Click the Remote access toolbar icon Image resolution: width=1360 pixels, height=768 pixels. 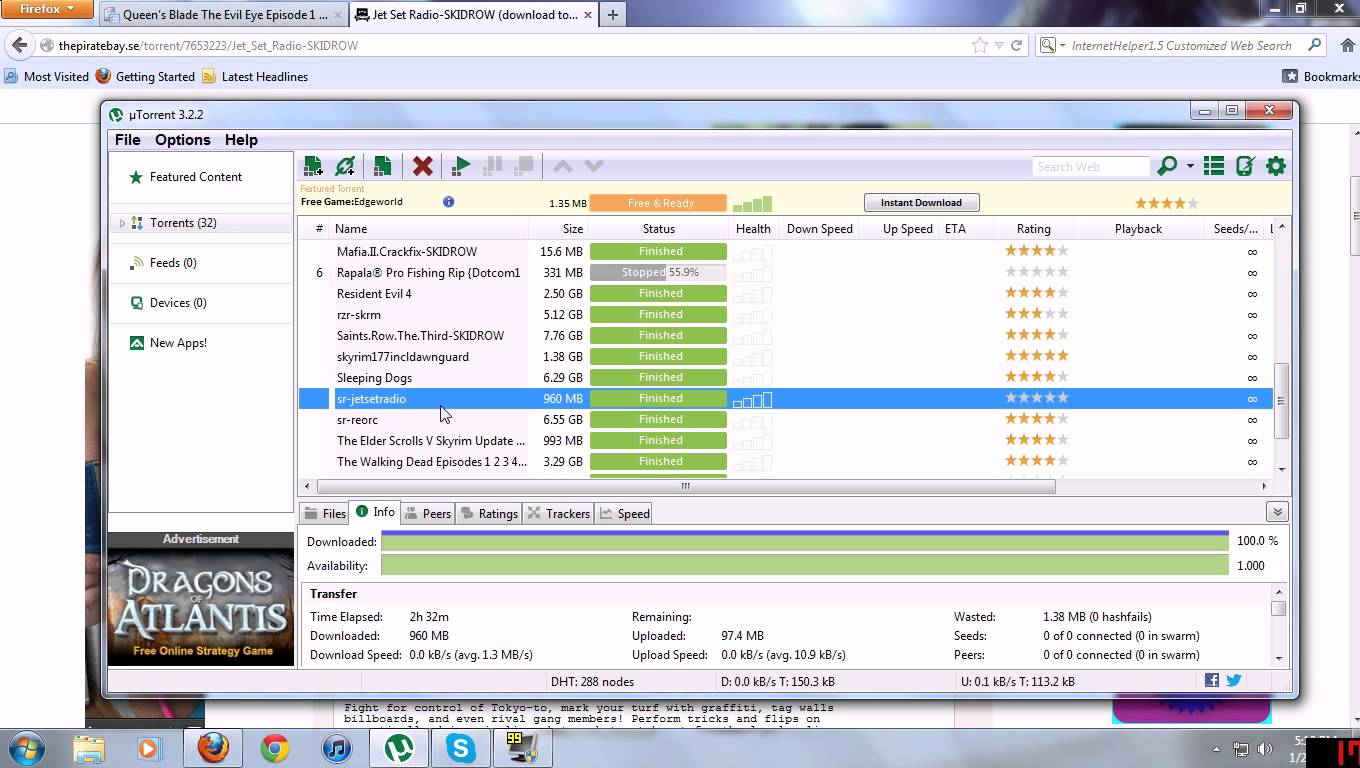[x=1245, y=166]
